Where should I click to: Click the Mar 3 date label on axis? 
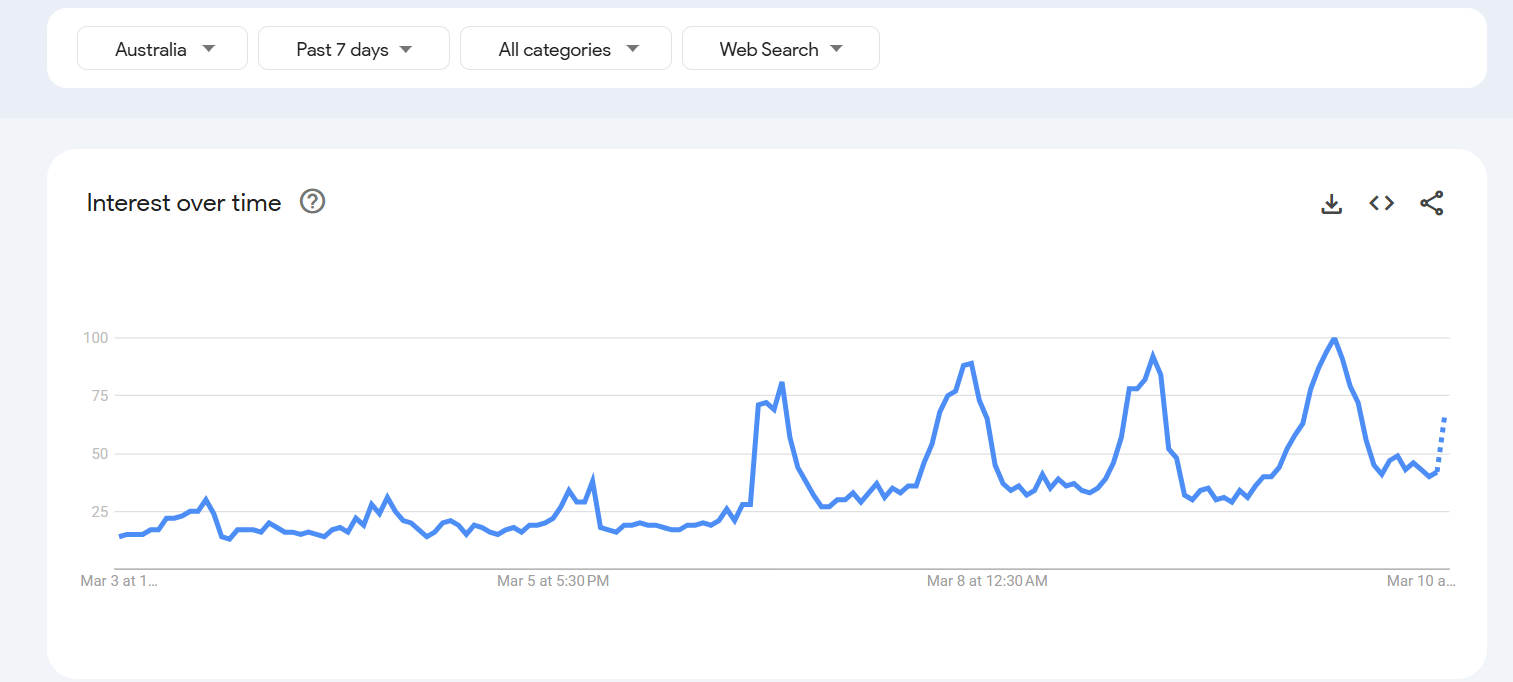click(x=119, y=581)
